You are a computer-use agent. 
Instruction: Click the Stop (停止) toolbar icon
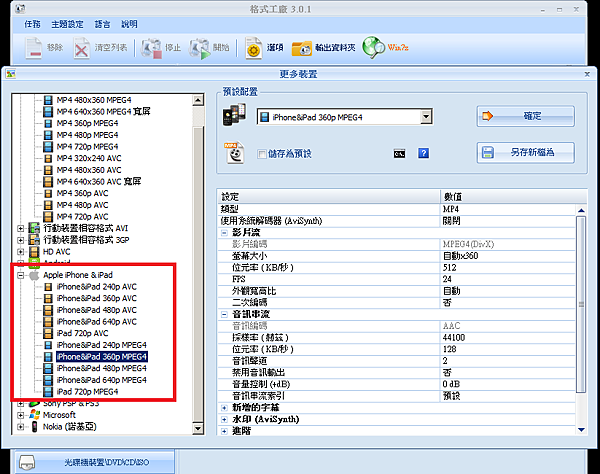click(152, 48)
